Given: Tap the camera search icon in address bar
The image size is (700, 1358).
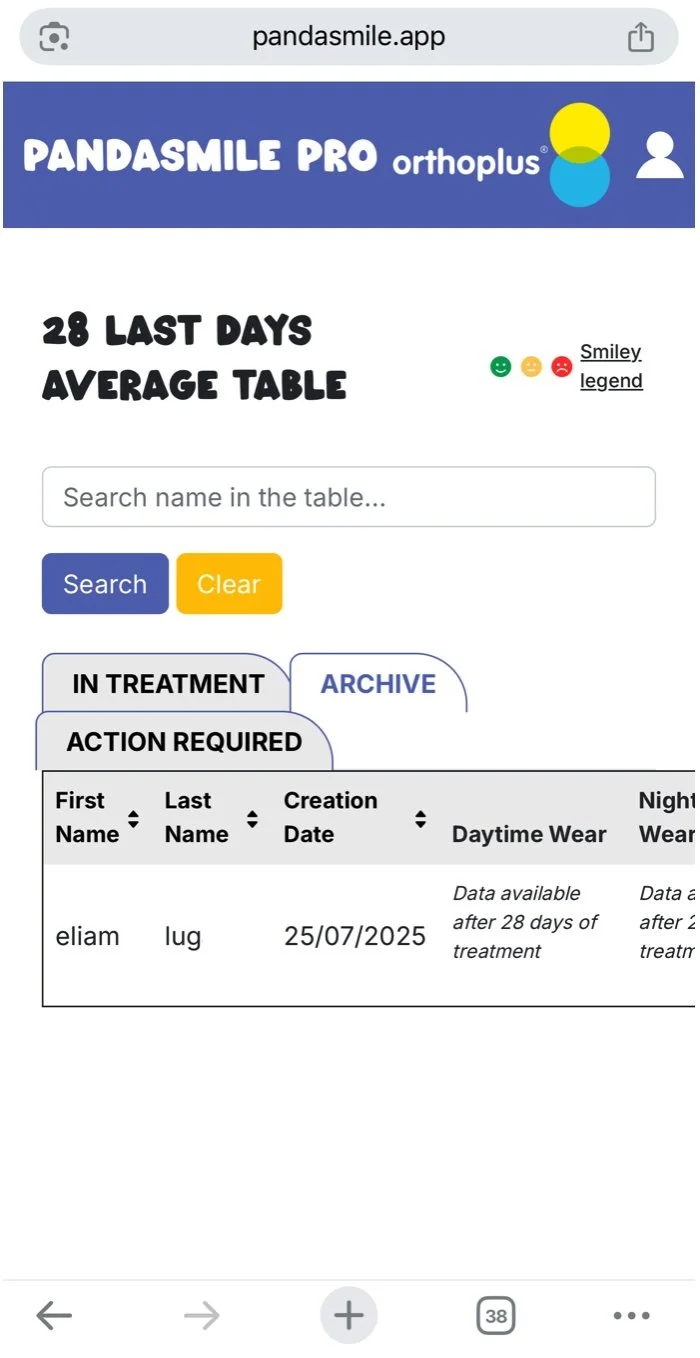Looking at the screenshot, I should pos(54,37).
